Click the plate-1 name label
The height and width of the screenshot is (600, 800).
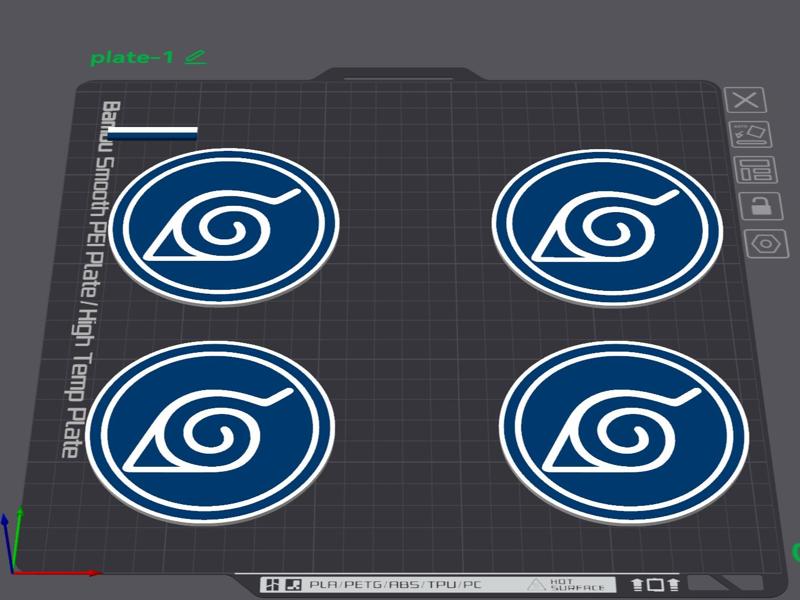[x=132, y=57]
